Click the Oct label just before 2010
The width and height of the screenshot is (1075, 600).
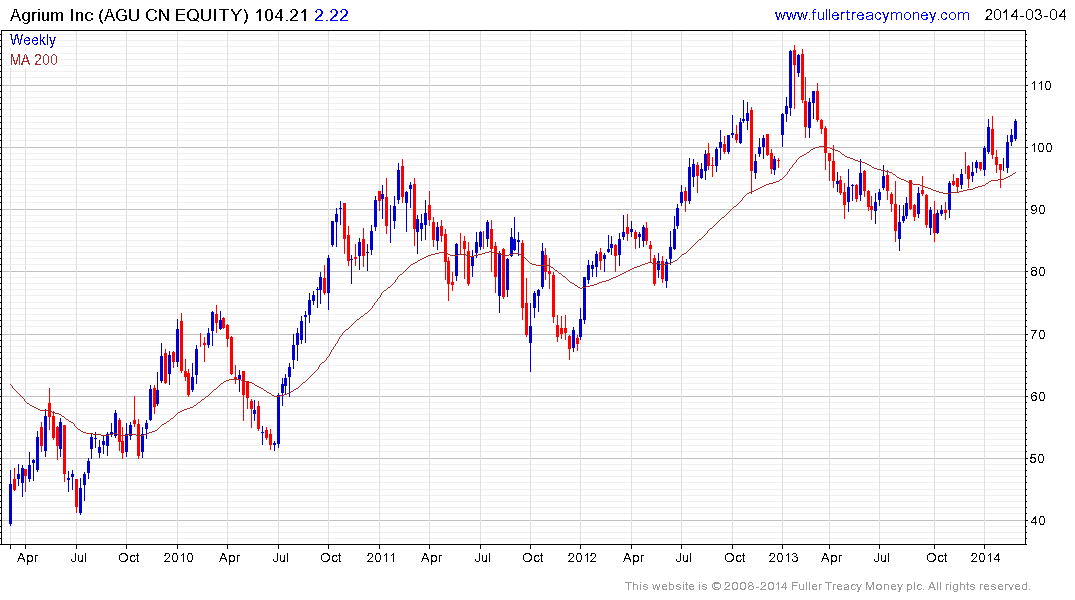click(129, 557)
